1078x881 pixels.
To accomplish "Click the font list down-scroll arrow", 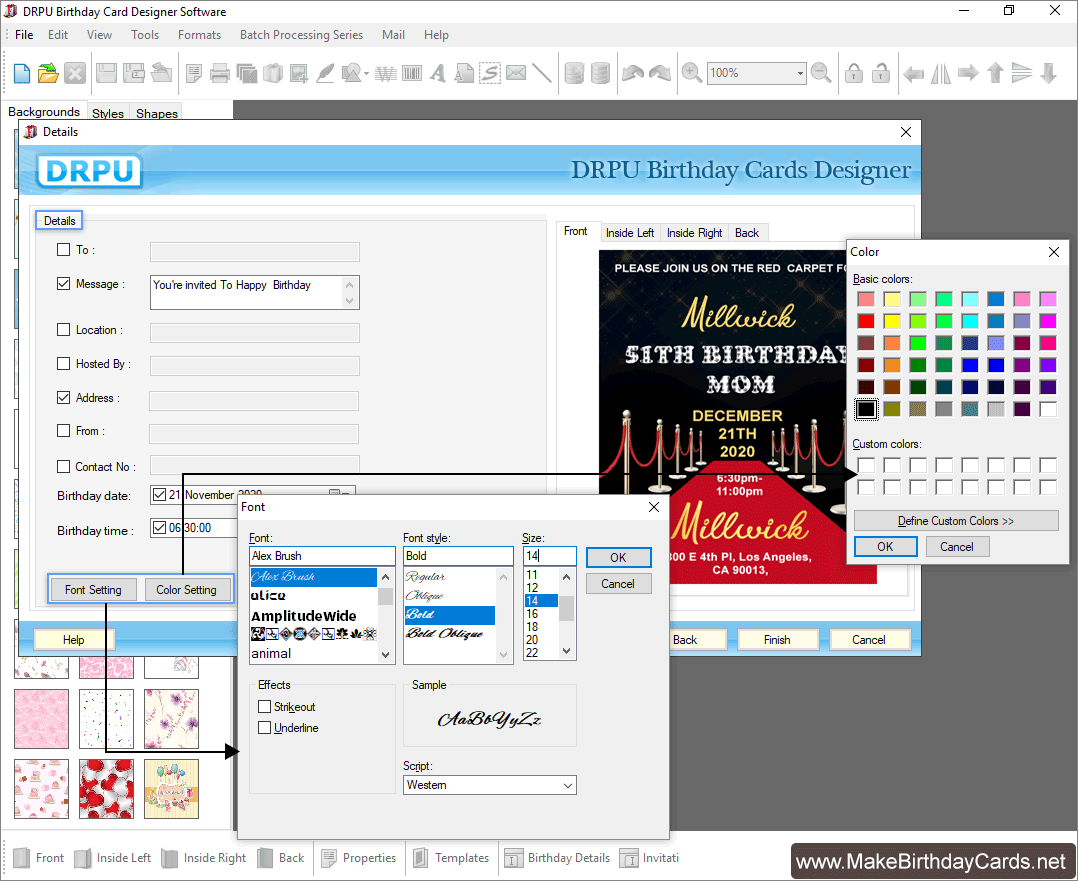I will coord(386,655).
